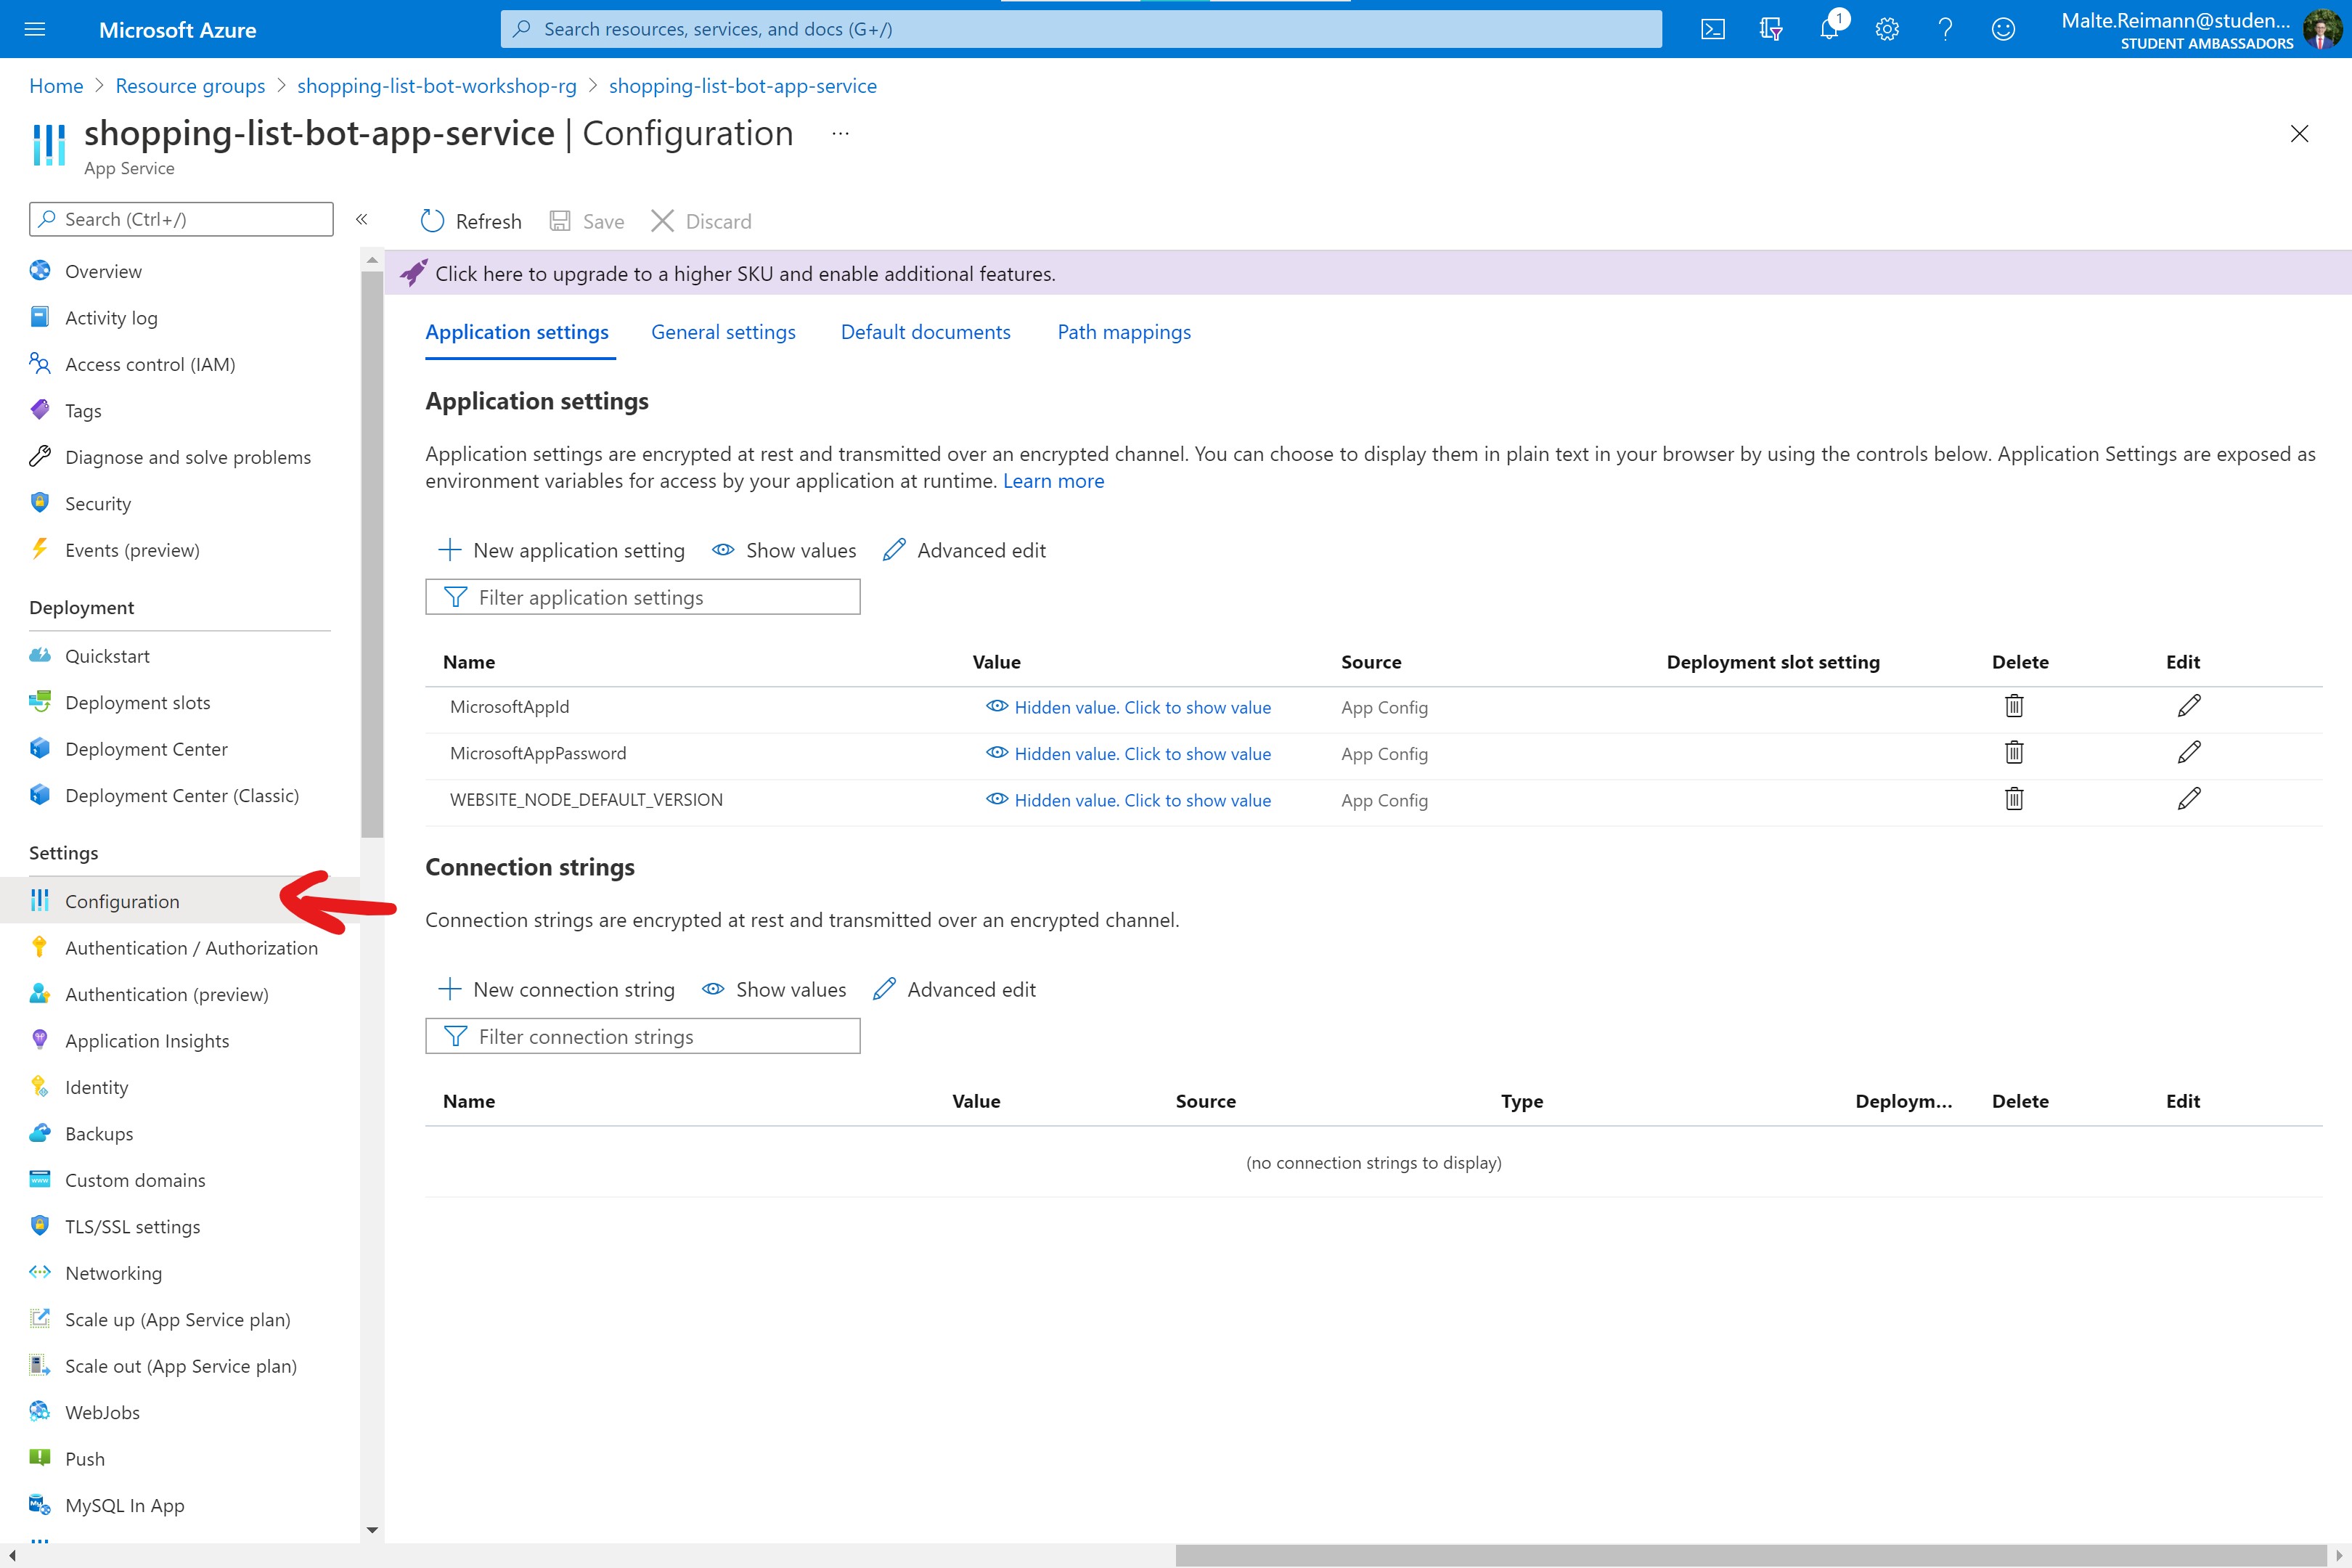
Task: Open portal settings gear
Action: click(x=1887, y=29)
